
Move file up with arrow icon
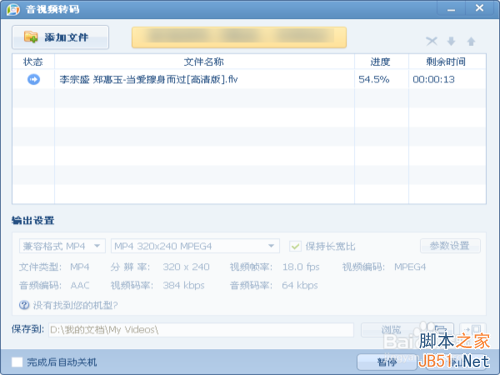tap(471, 41)
